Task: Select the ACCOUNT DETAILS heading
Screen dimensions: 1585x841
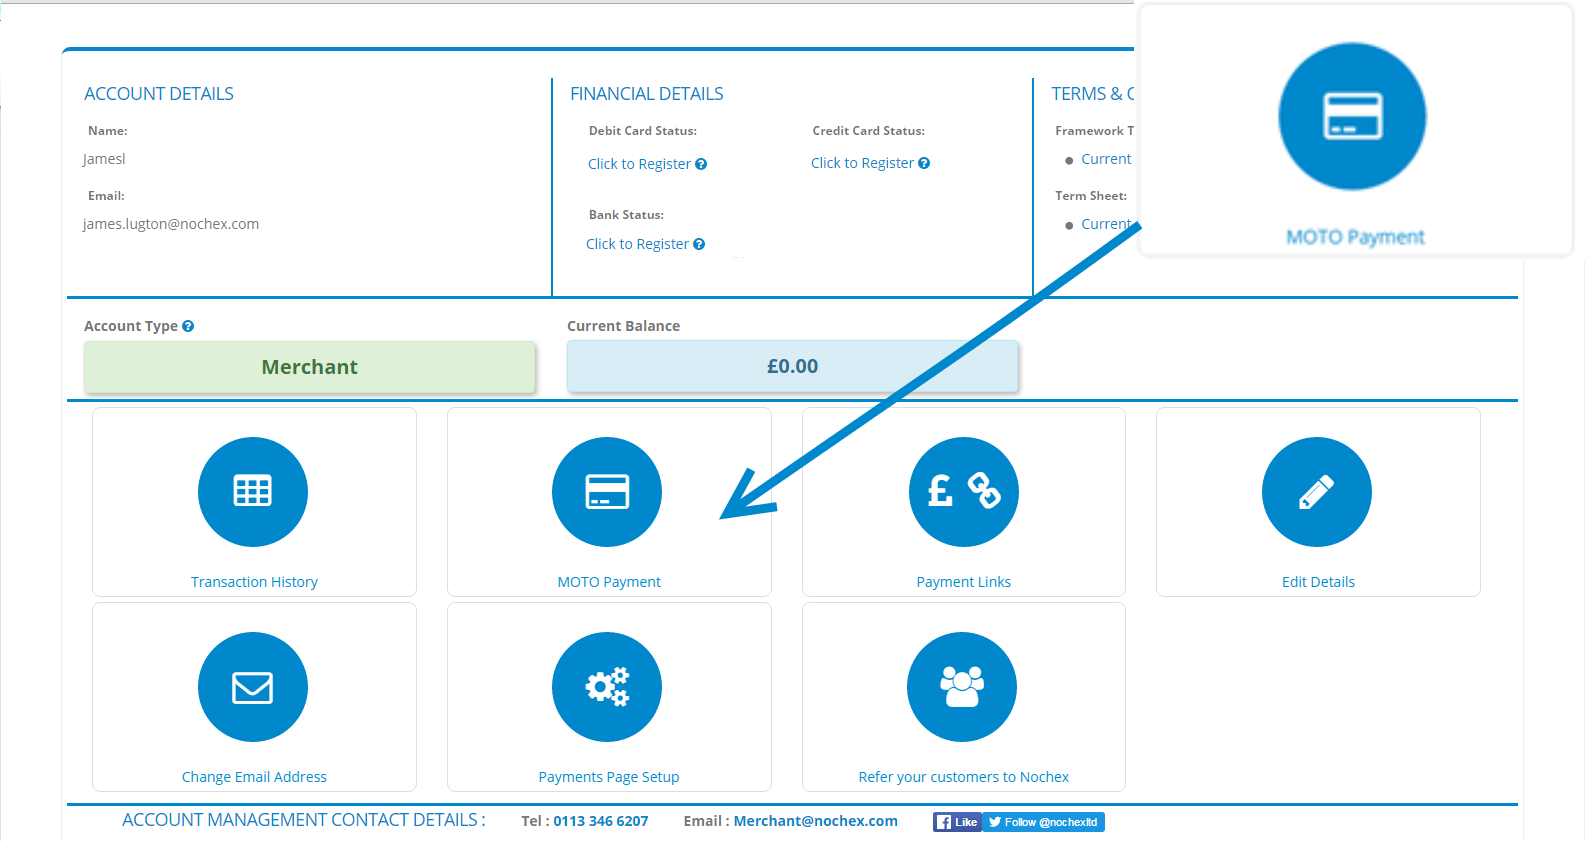Action: coord(159,94)
